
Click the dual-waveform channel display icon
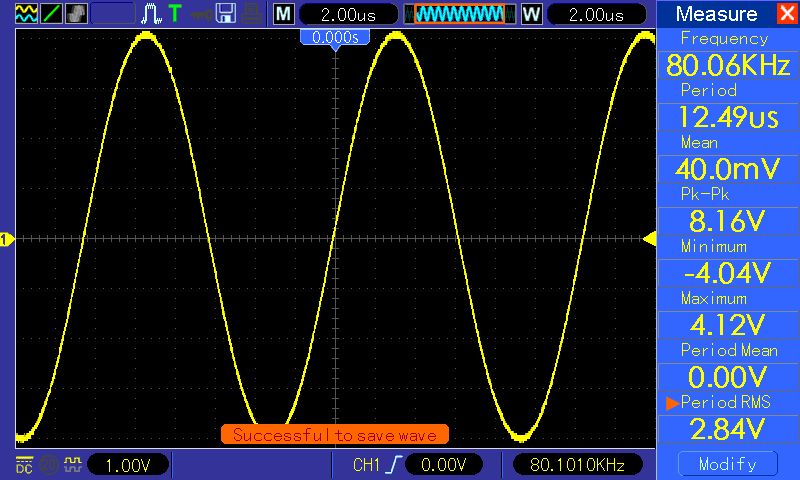tap(26, 14)
